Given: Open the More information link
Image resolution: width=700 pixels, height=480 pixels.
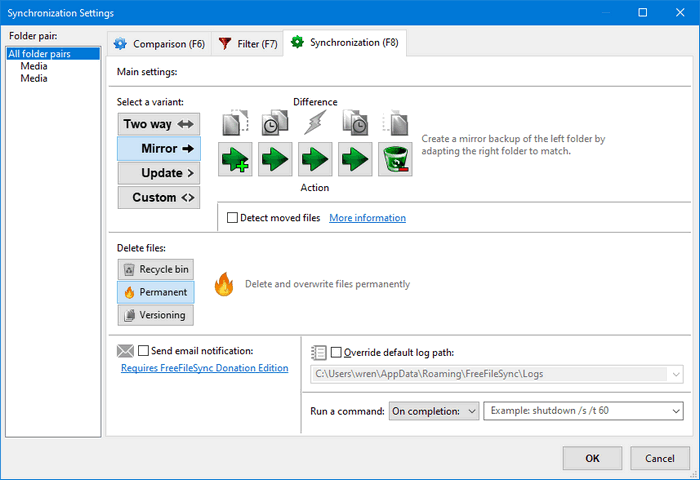Looking at the screenshot, I should pos(367,218).
